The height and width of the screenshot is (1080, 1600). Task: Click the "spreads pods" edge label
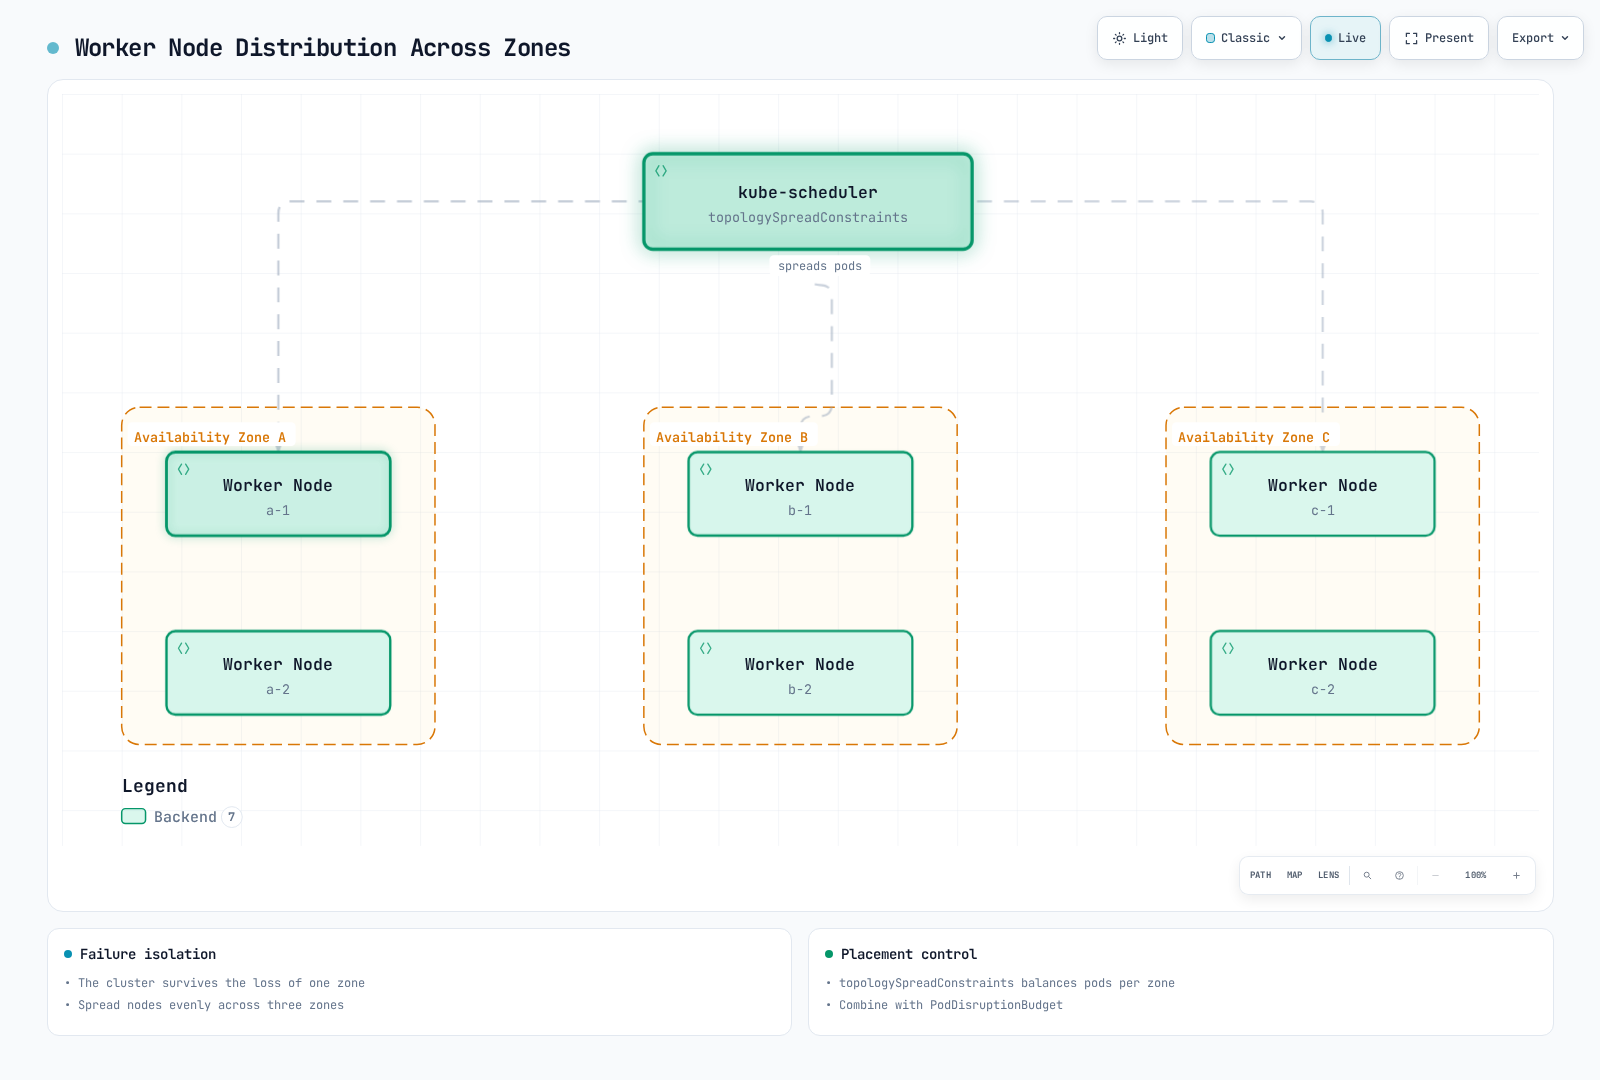[x=820, y=266]
